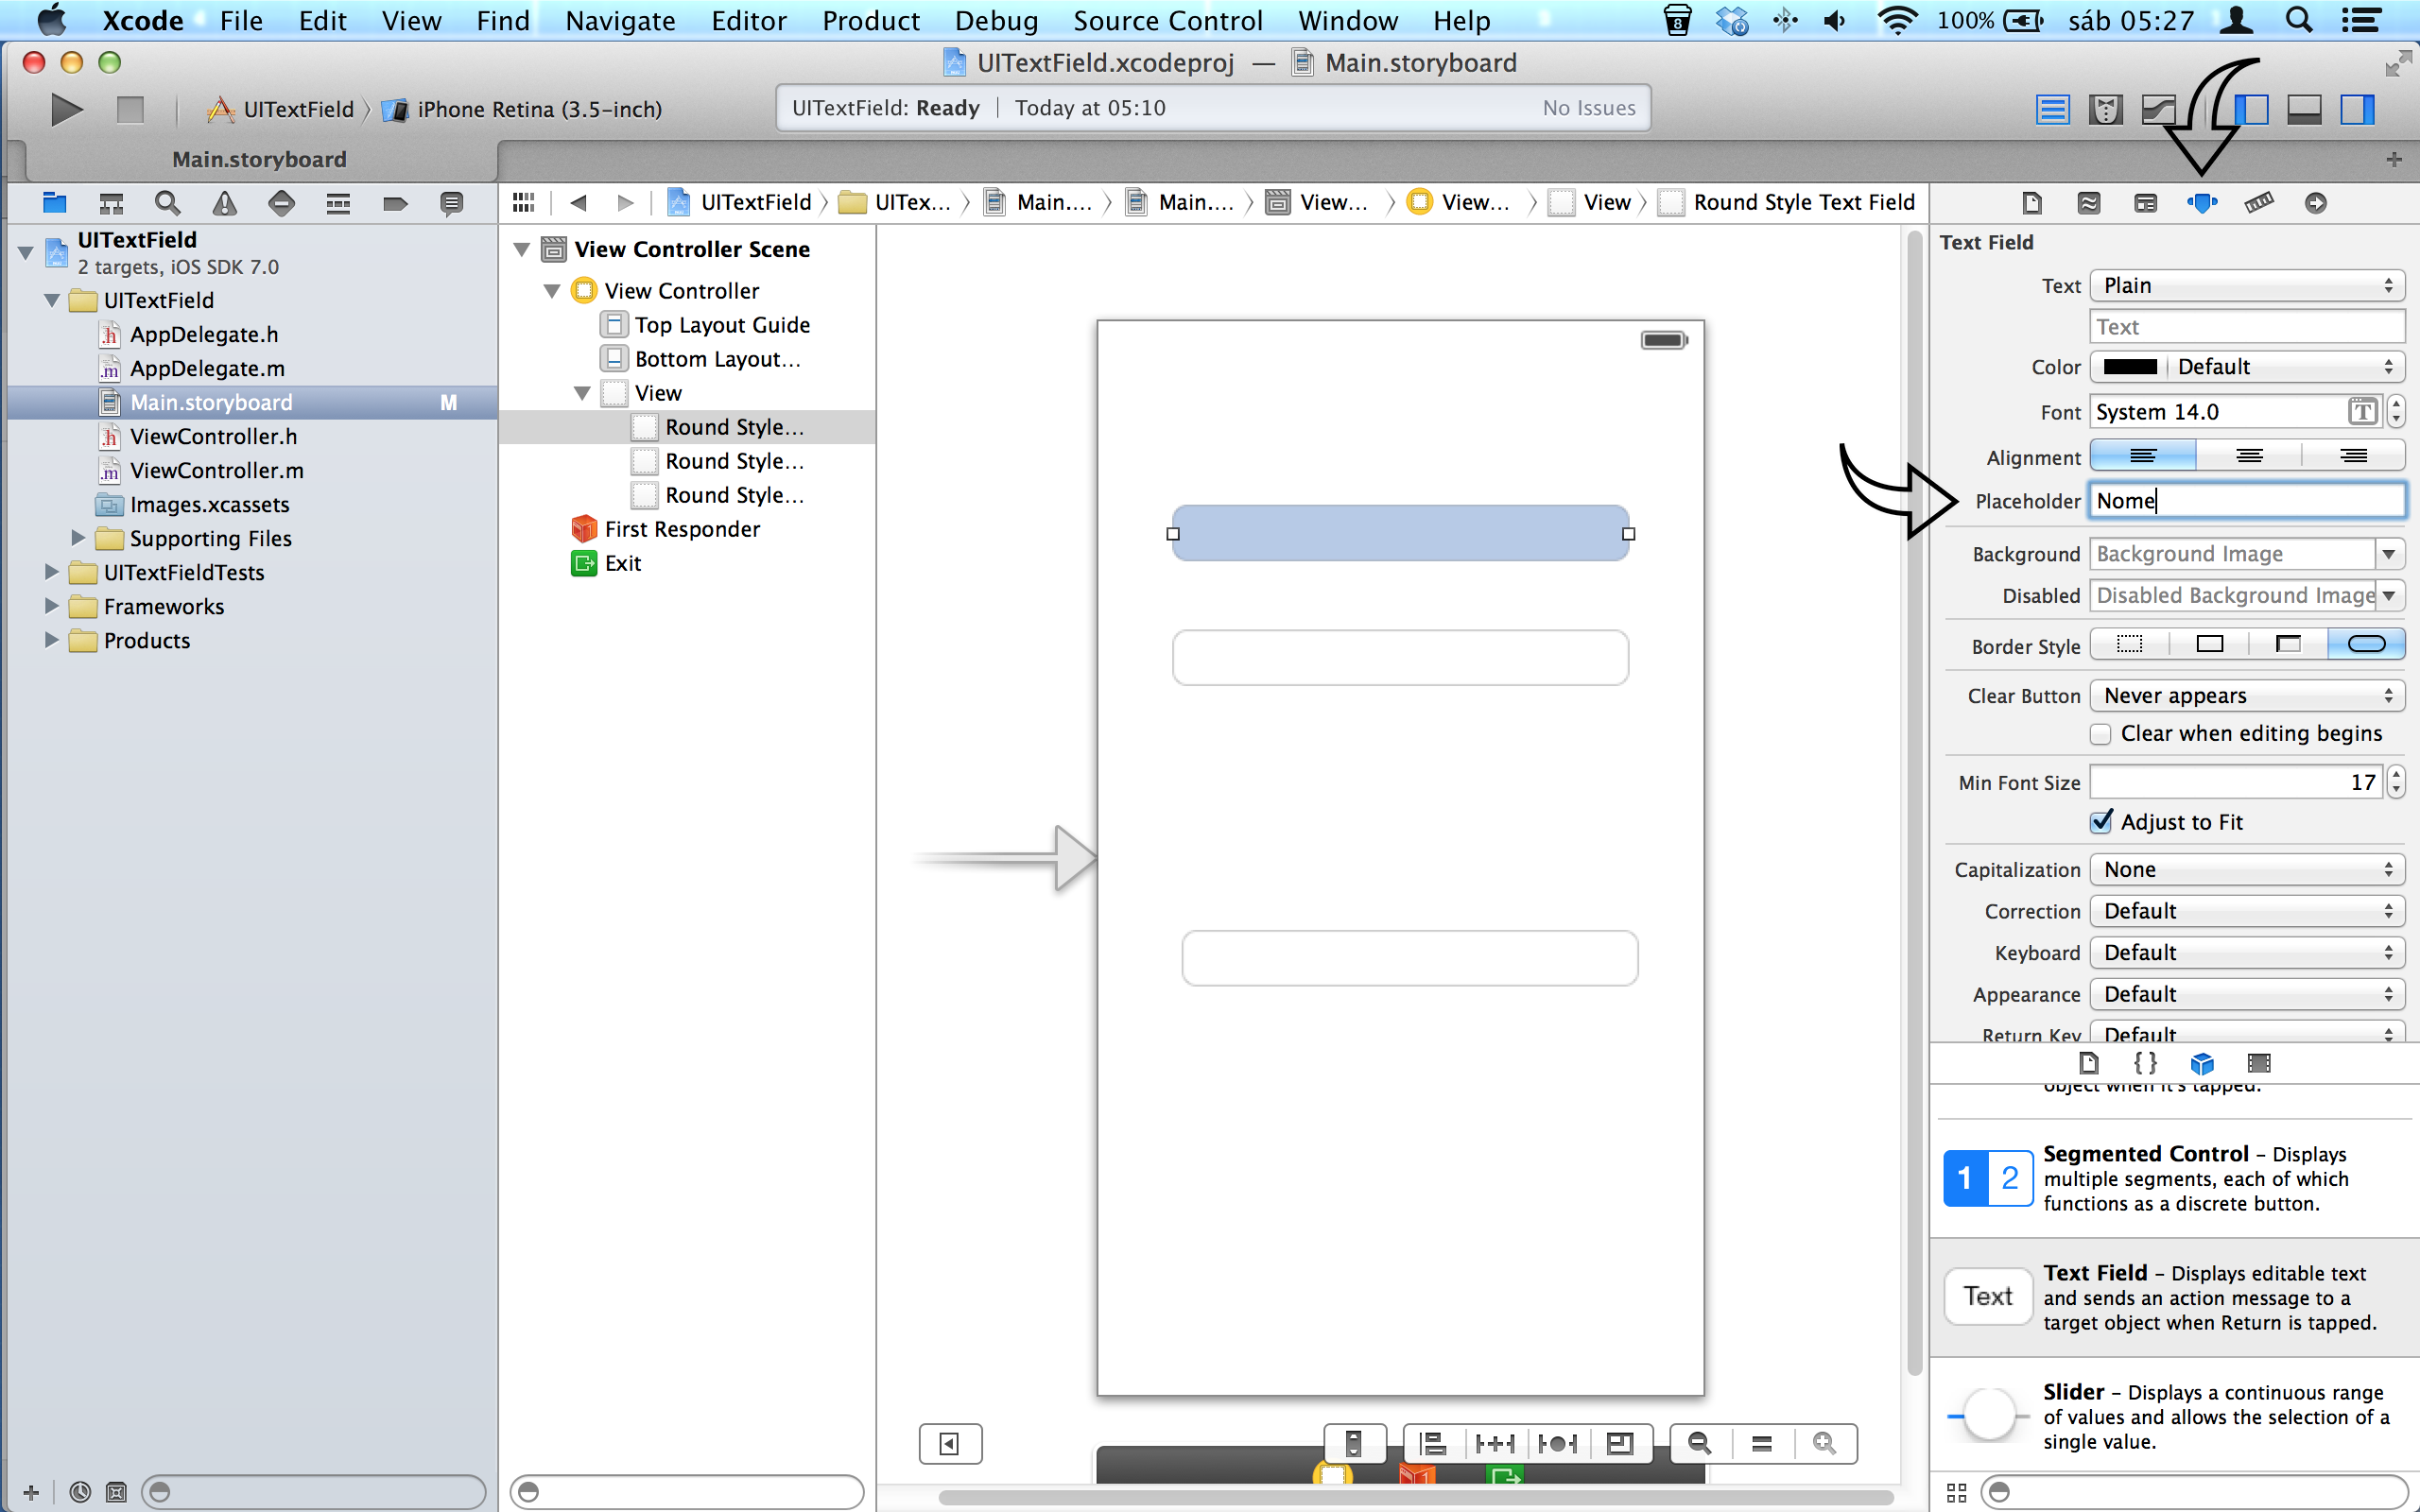Run the project with the Play button
Screen dimensions: 2420x1512
[66, 109]
